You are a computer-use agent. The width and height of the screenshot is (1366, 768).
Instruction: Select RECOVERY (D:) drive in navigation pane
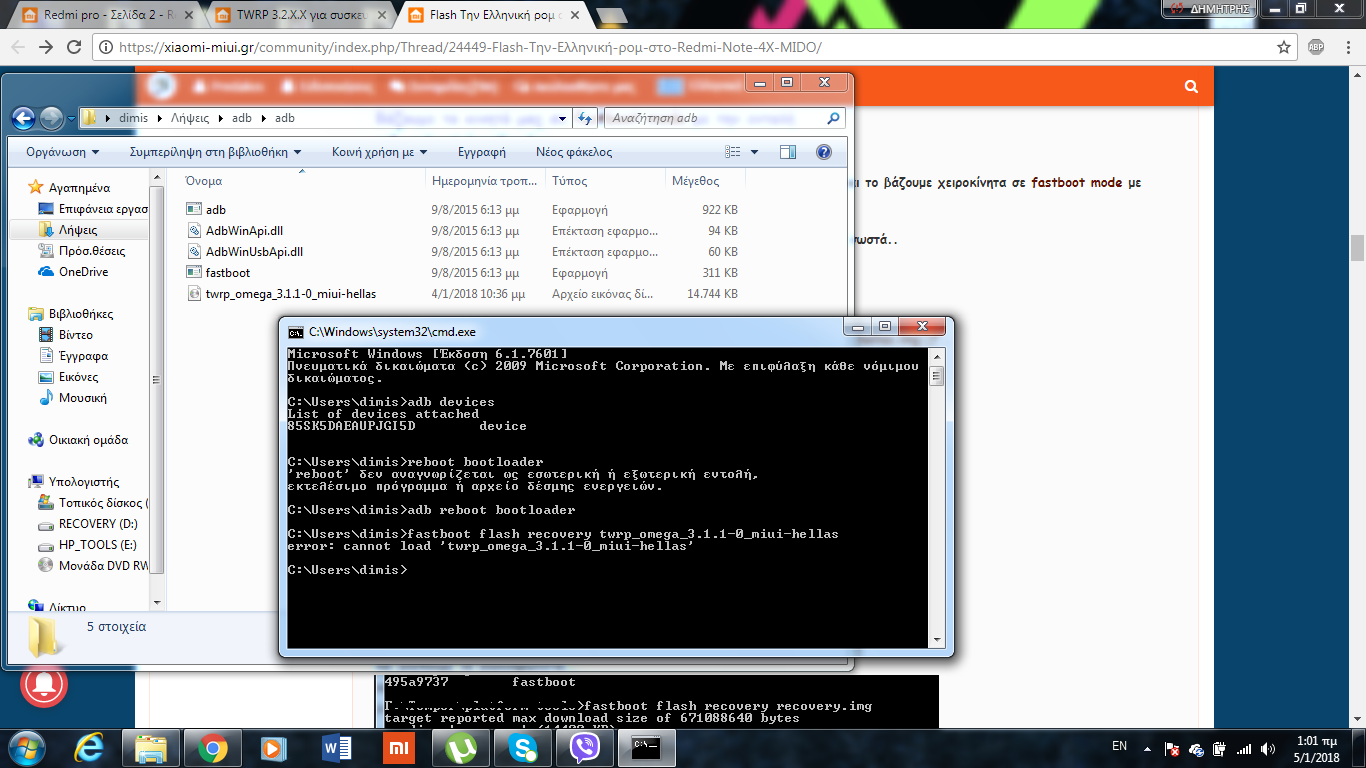click(97, 524)
